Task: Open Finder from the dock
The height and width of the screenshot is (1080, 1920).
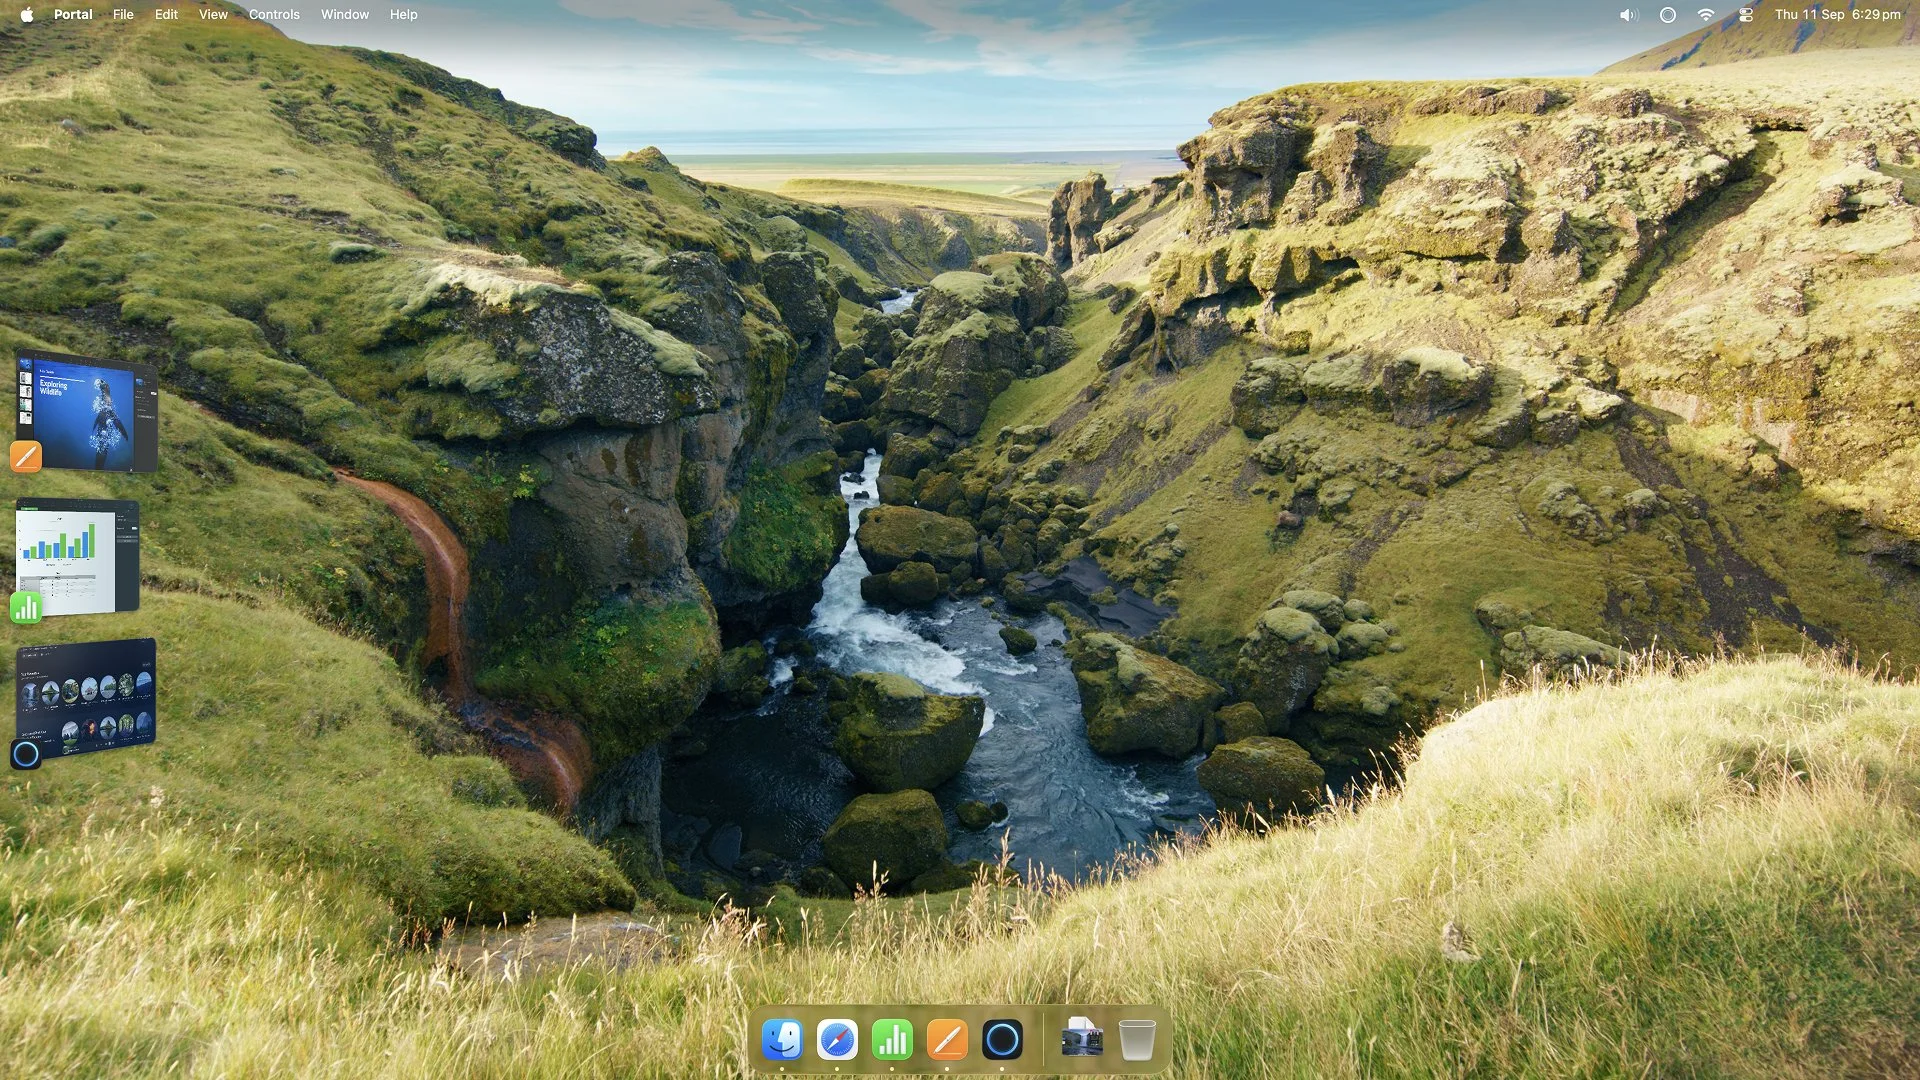Action: pos(782,1040)
